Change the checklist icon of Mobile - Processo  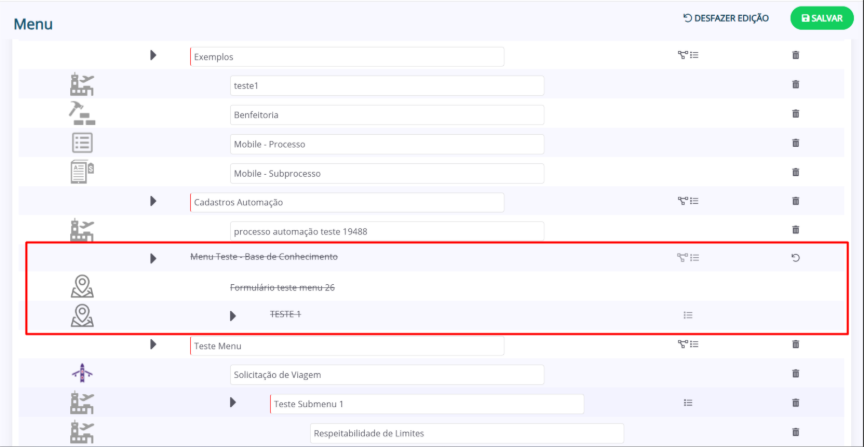point(82,143)
